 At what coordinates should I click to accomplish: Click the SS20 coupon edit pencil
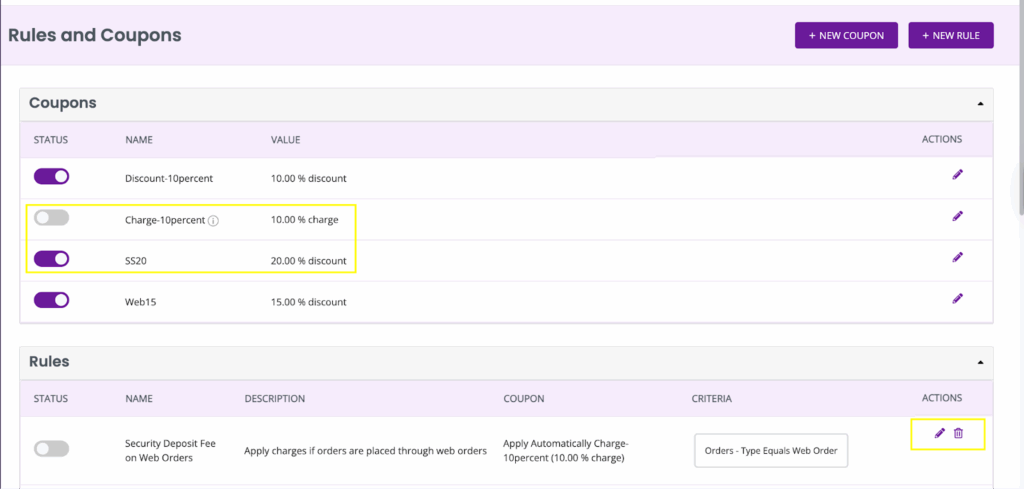coord(957,257)
